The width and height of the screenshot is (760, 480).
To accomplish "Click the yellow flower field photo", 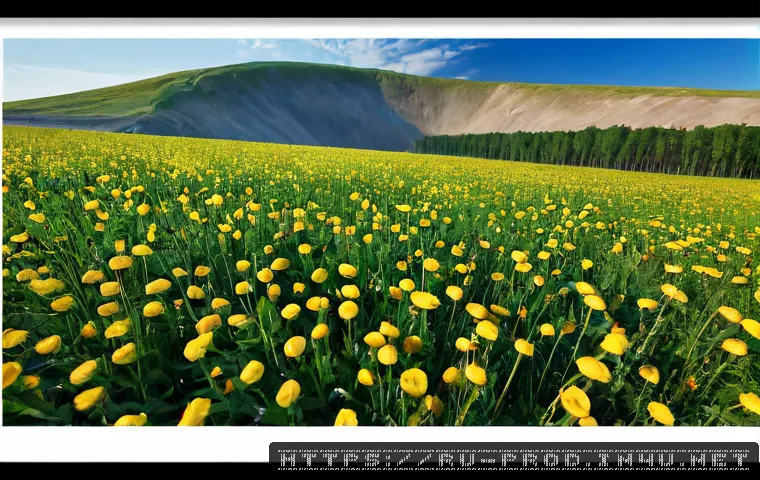I will pyautogui.click(x=381, y=232).
